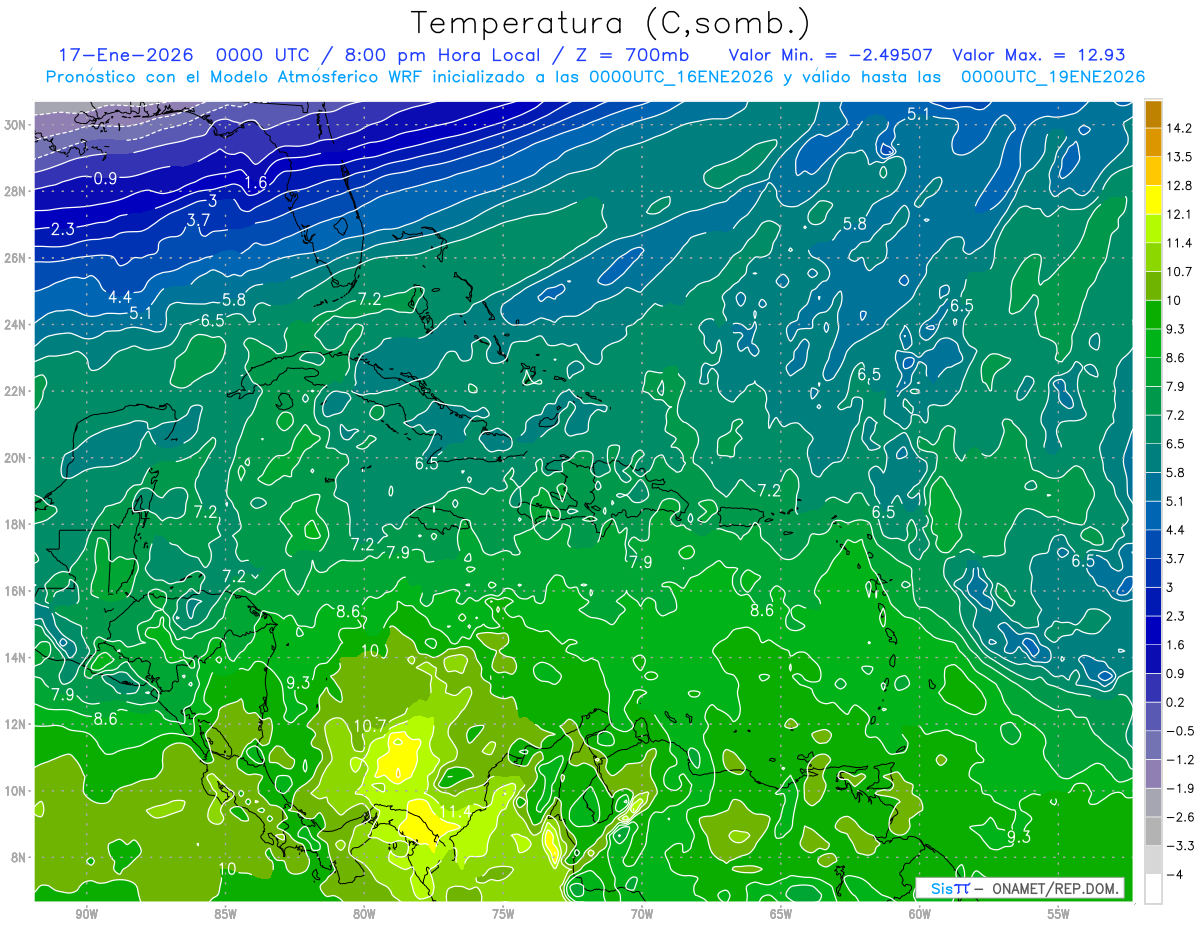Screen dimensions: 1200x927
Task: Click the -1.9 value on the colorbar
Action: (1181, 788)
